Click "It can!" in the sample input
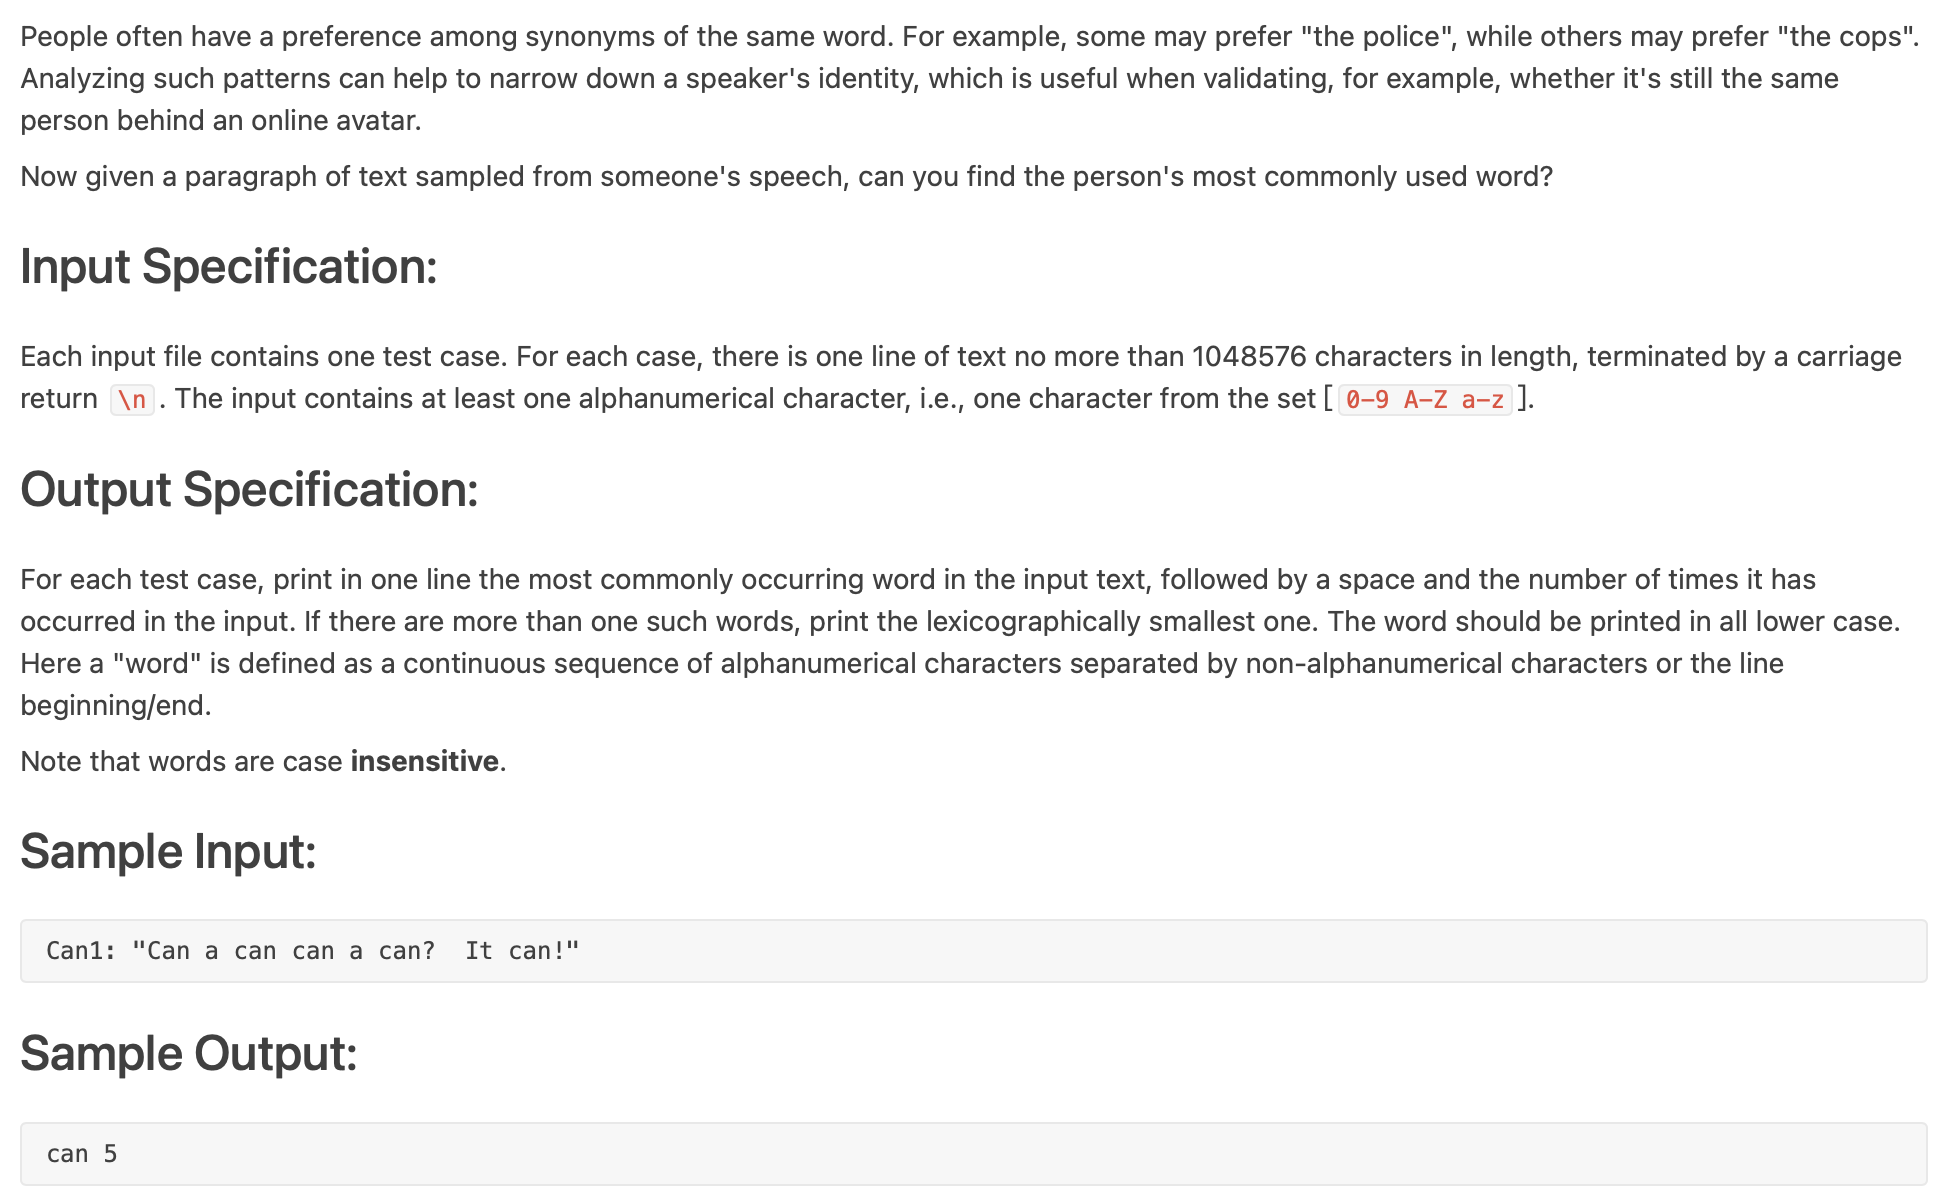 [x=522, y=951]
